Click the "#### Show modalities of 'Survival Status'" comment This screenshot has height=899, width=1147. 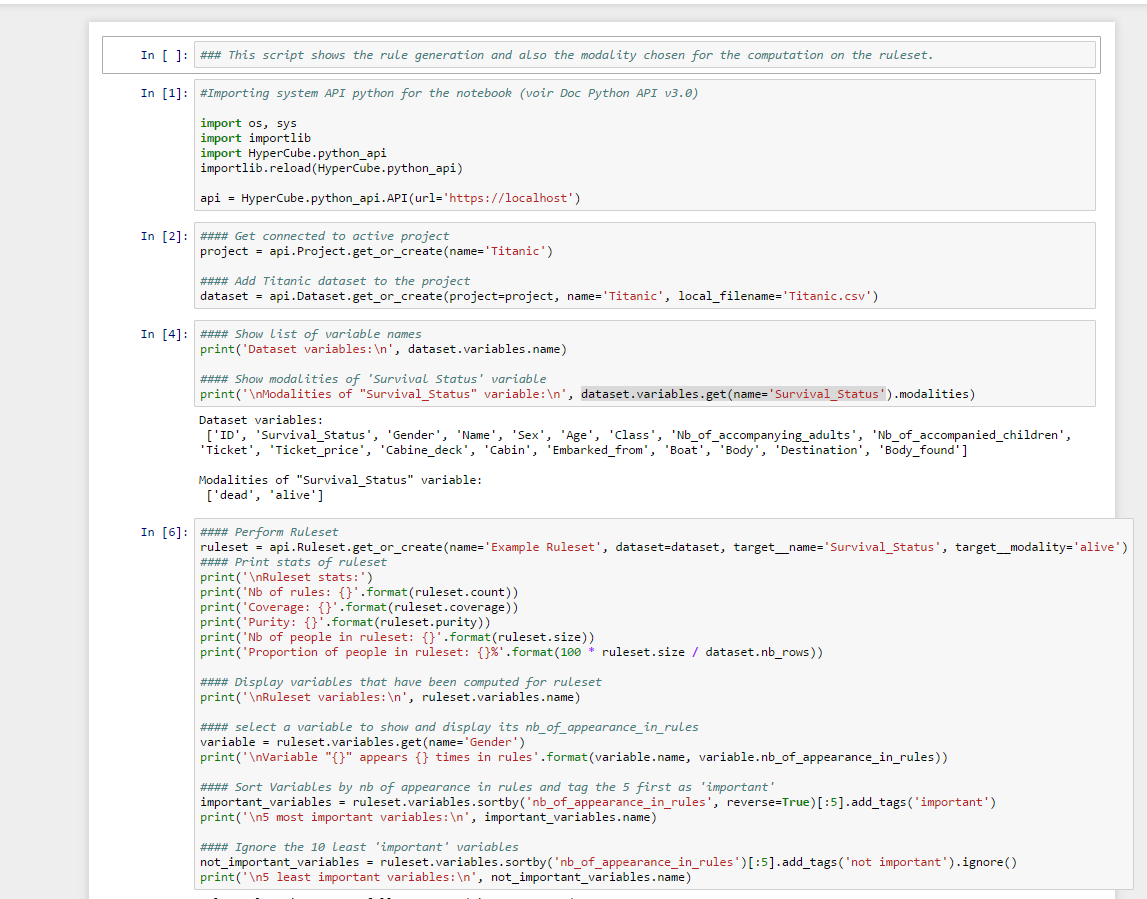point(373,379)
